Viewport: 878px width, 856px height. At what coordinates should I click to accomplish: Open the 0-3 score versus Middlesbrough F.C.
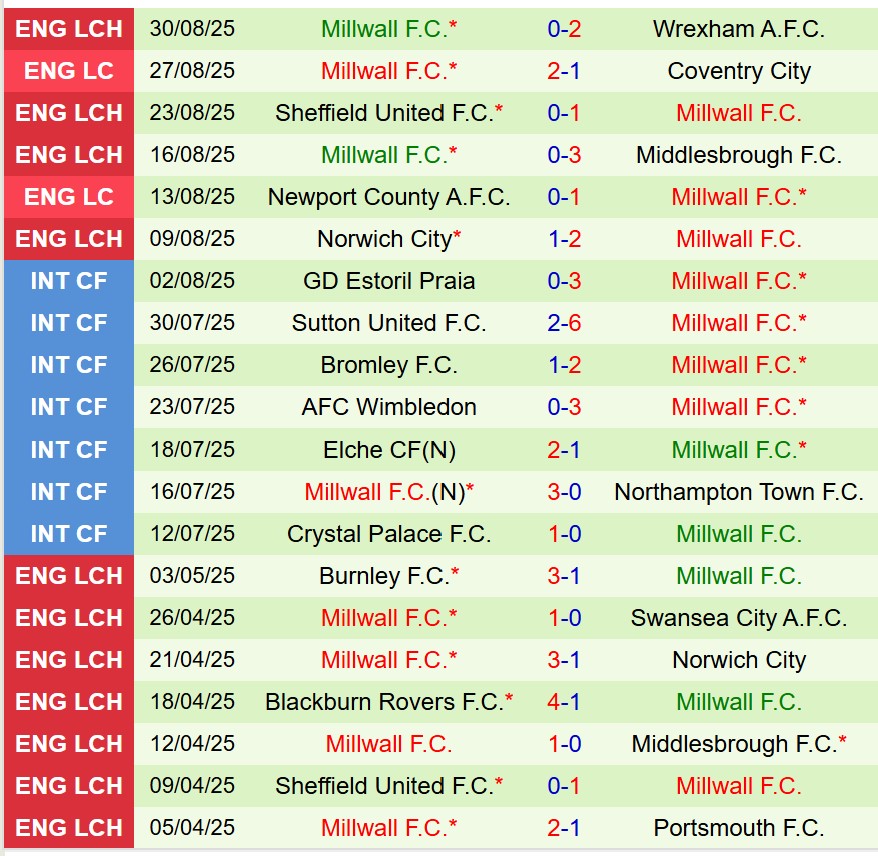(x=564, y=155)
